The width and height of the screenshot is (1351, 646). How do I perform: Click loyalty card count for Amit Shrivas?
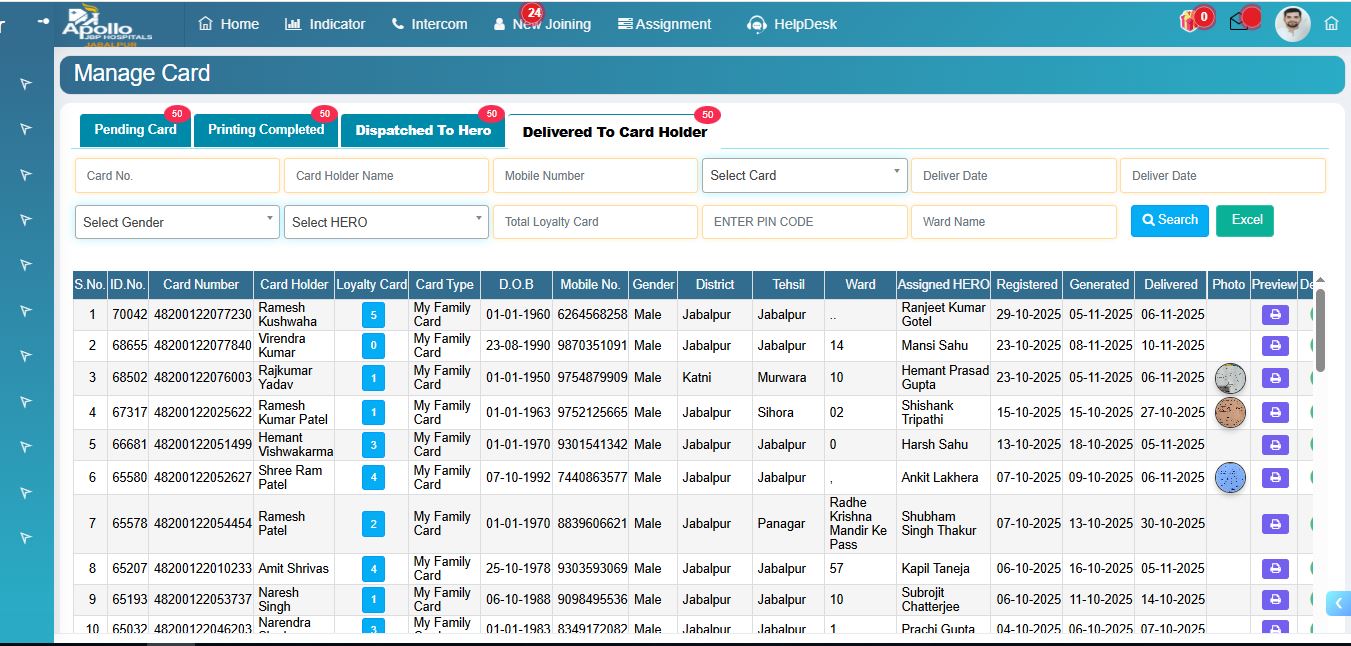[x=373, y=570]
